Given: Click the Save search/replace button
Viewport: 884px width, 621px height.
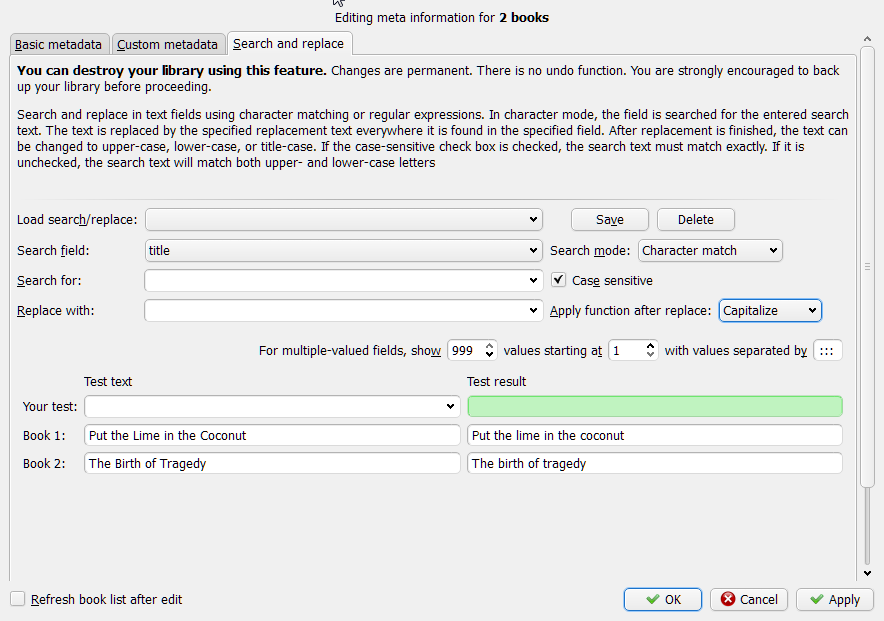Looking at the screenshot, I should [x=609, y=219].
